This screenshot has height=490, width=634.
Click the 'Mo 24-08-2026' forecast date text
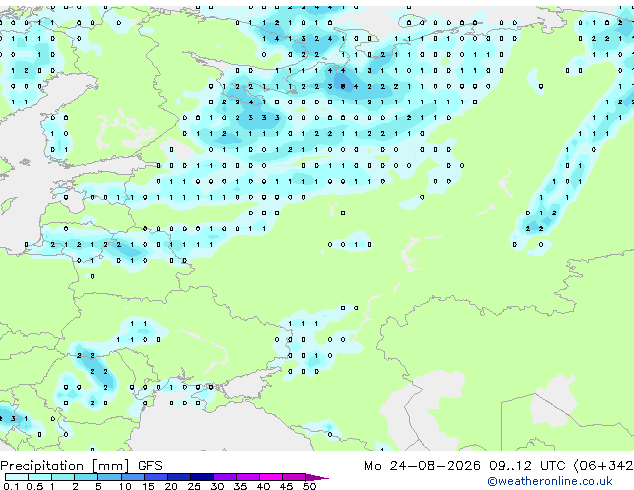422,466
